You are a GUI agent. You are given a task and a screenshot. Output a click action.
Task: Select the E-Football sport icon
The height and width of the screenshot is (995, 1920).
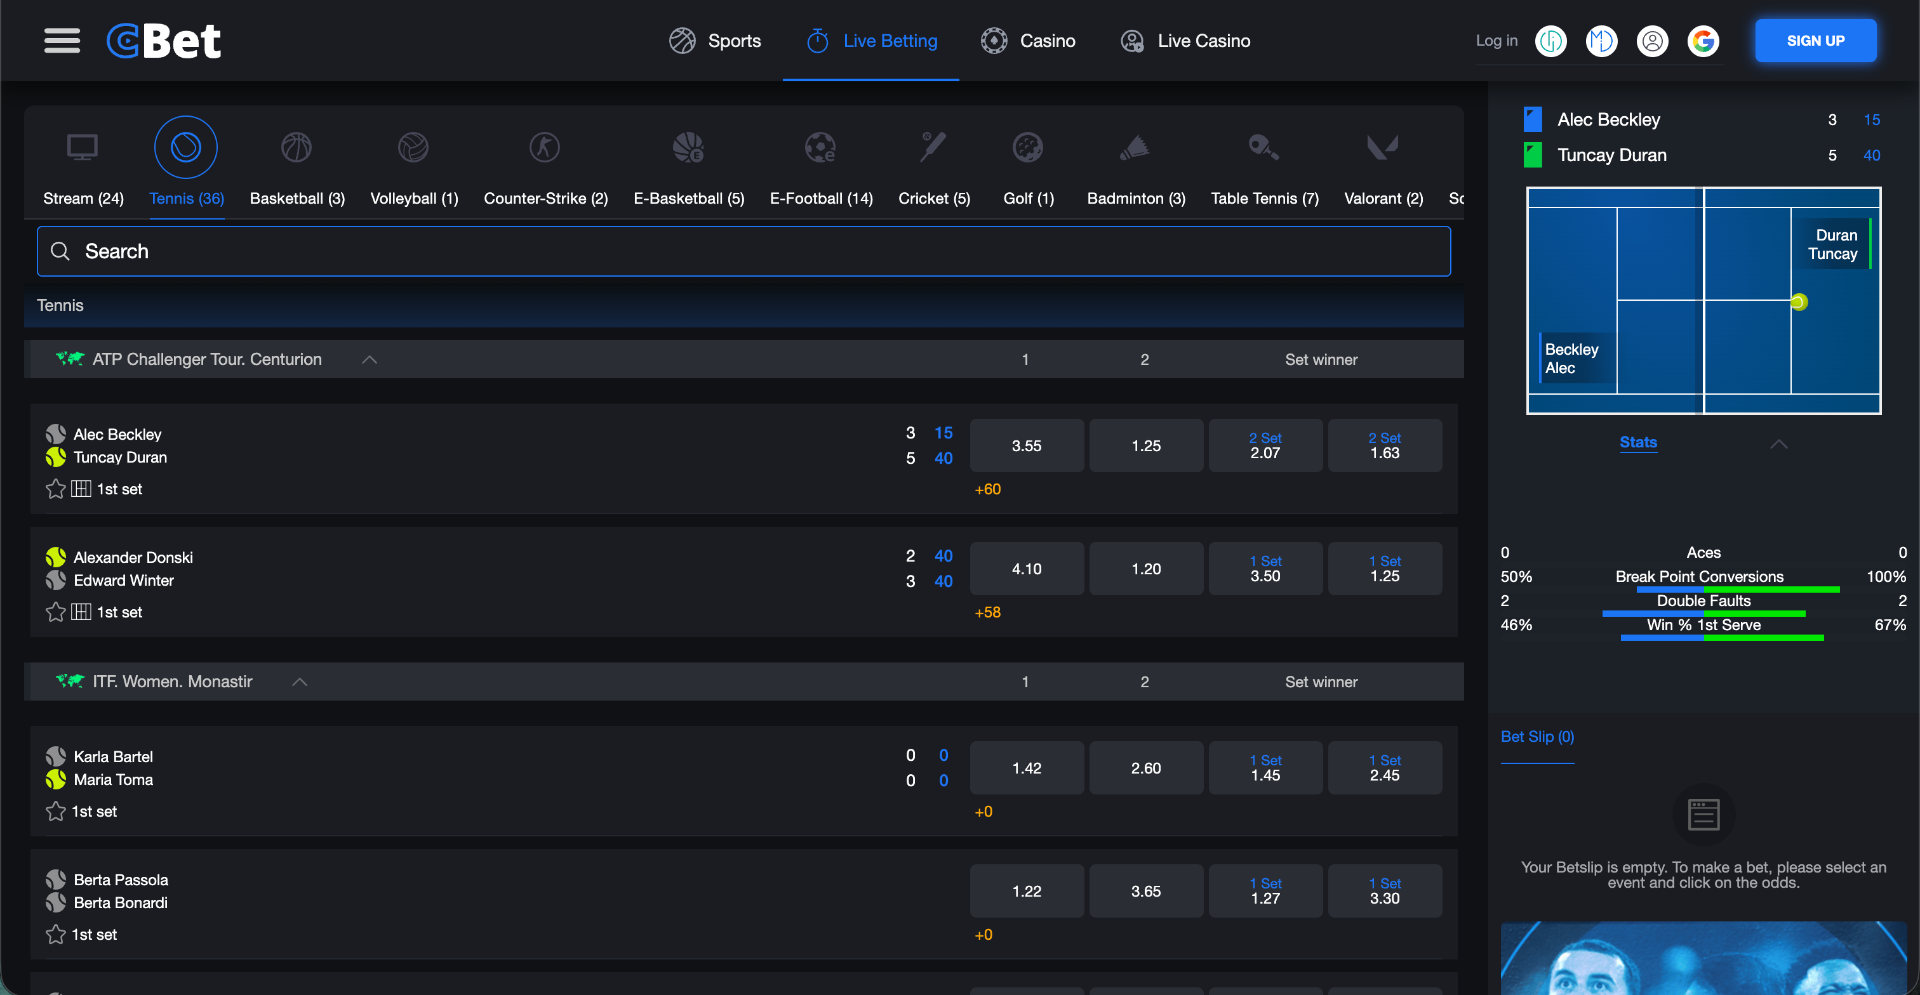[821, 147]
